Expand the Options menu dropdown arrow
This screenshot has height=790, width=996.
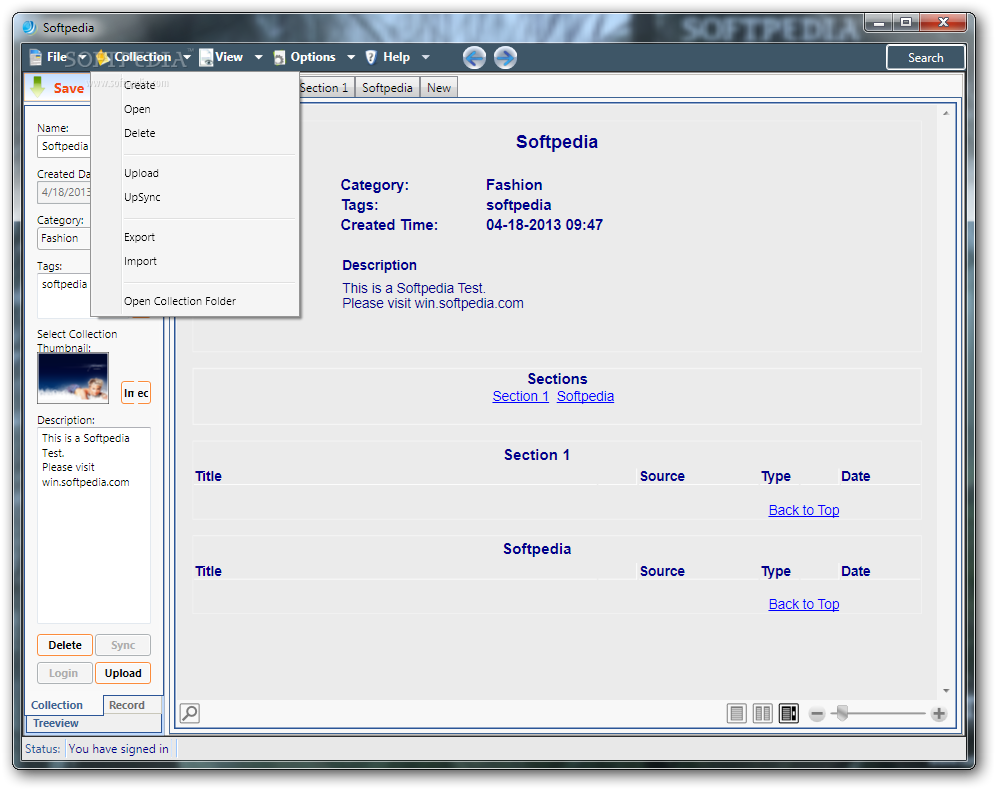[351, 57]
